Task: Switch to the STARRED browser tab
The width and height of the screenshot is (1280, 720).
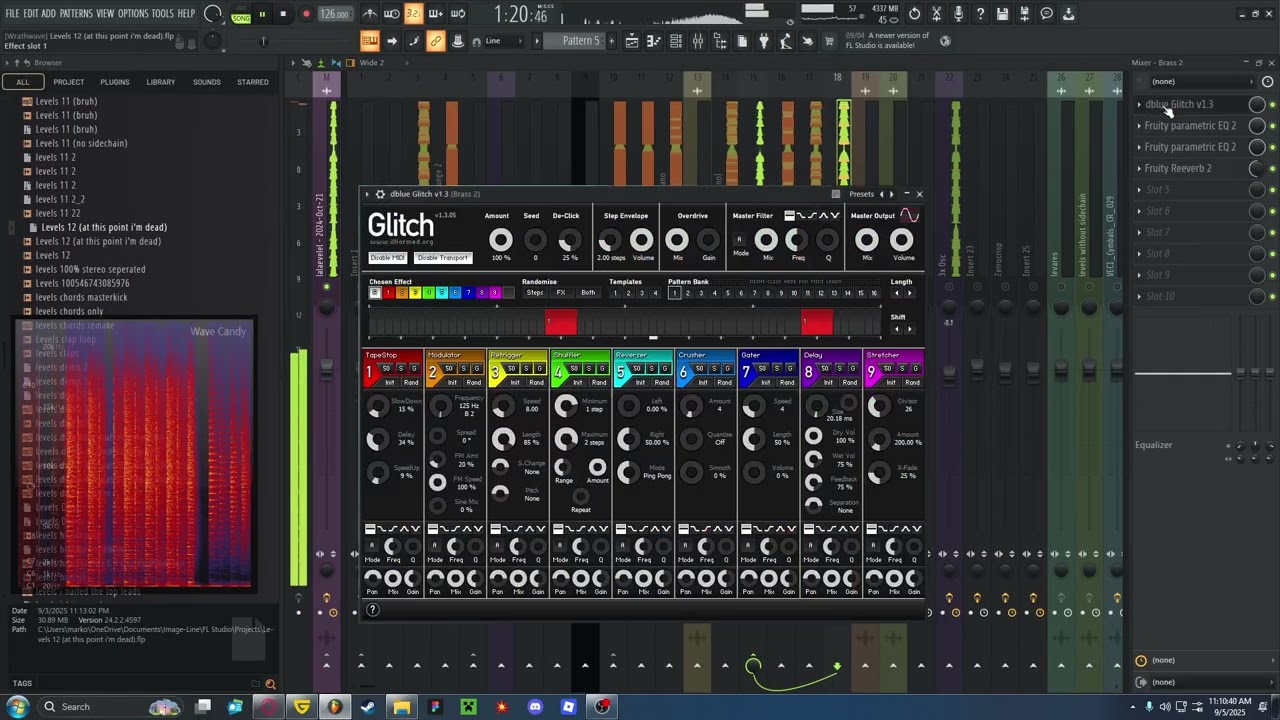Action: click(x=252, y=82)
